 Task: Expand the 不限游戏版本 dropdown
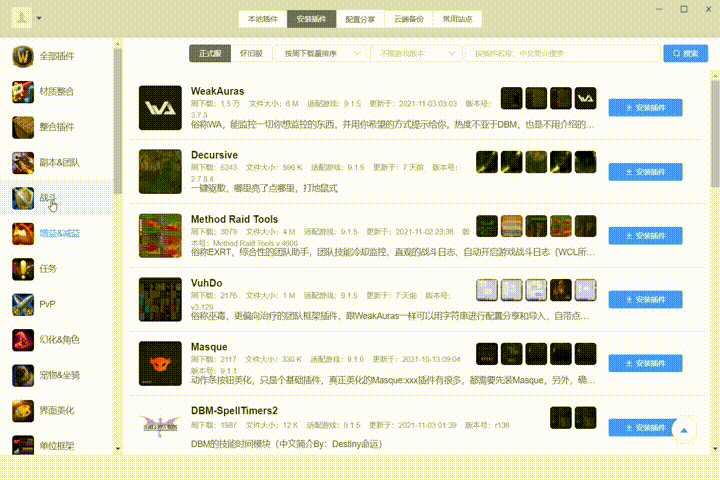[416, 53]
